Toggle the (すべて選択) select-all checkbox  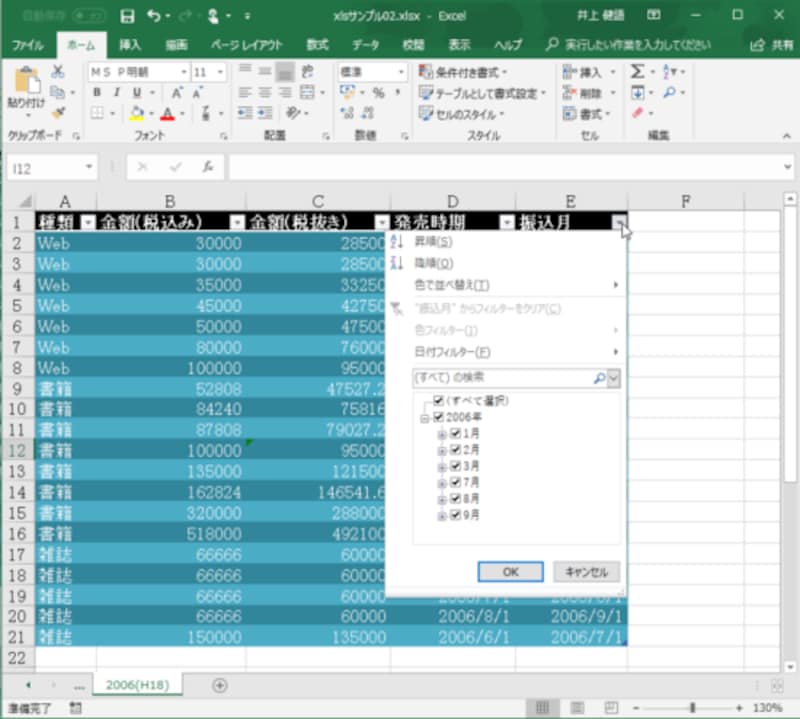coord(437,400)
